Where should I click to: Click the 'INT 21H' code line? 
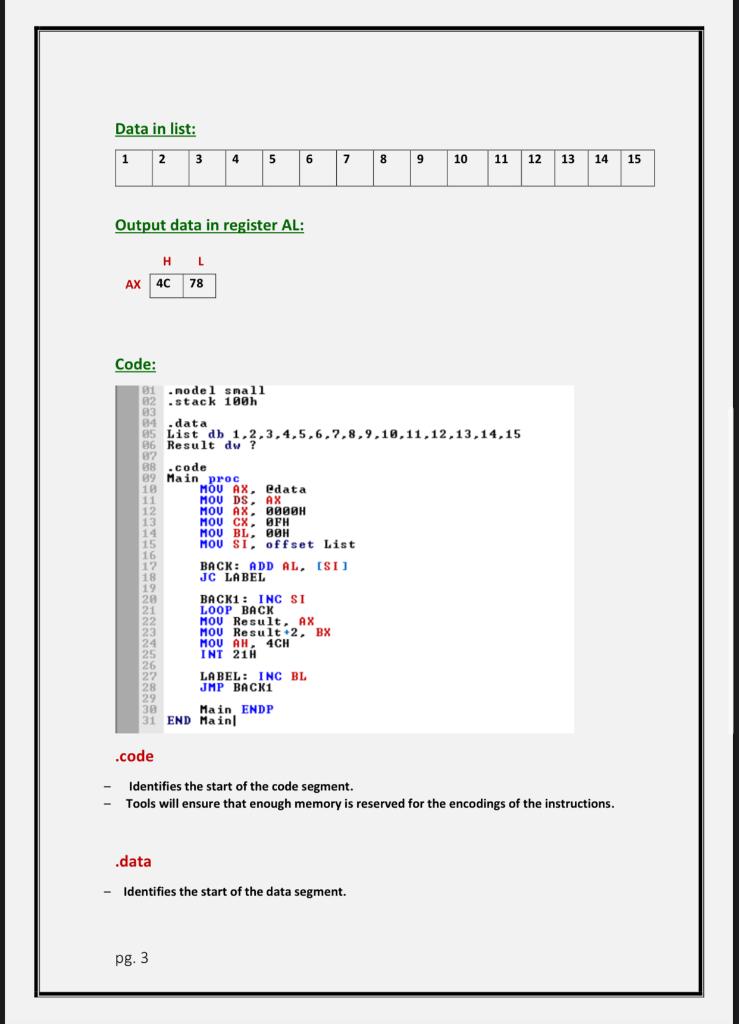pos(228,654)
